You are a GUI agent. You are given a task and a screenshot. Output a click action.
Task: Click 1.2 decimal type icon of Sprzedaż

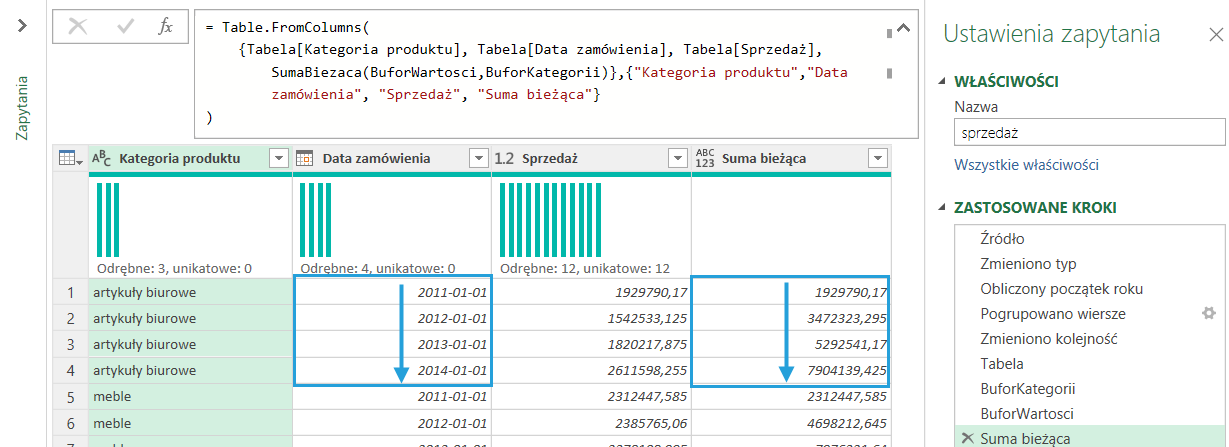pos(504,158)
